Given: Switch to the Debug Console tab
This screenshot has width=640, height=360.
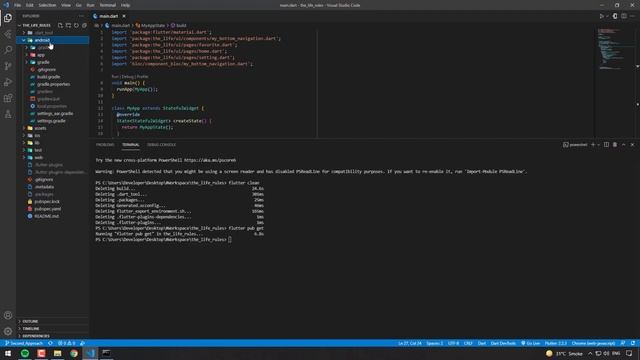Looking at the screenshot, I should click(x=162, y=144).
